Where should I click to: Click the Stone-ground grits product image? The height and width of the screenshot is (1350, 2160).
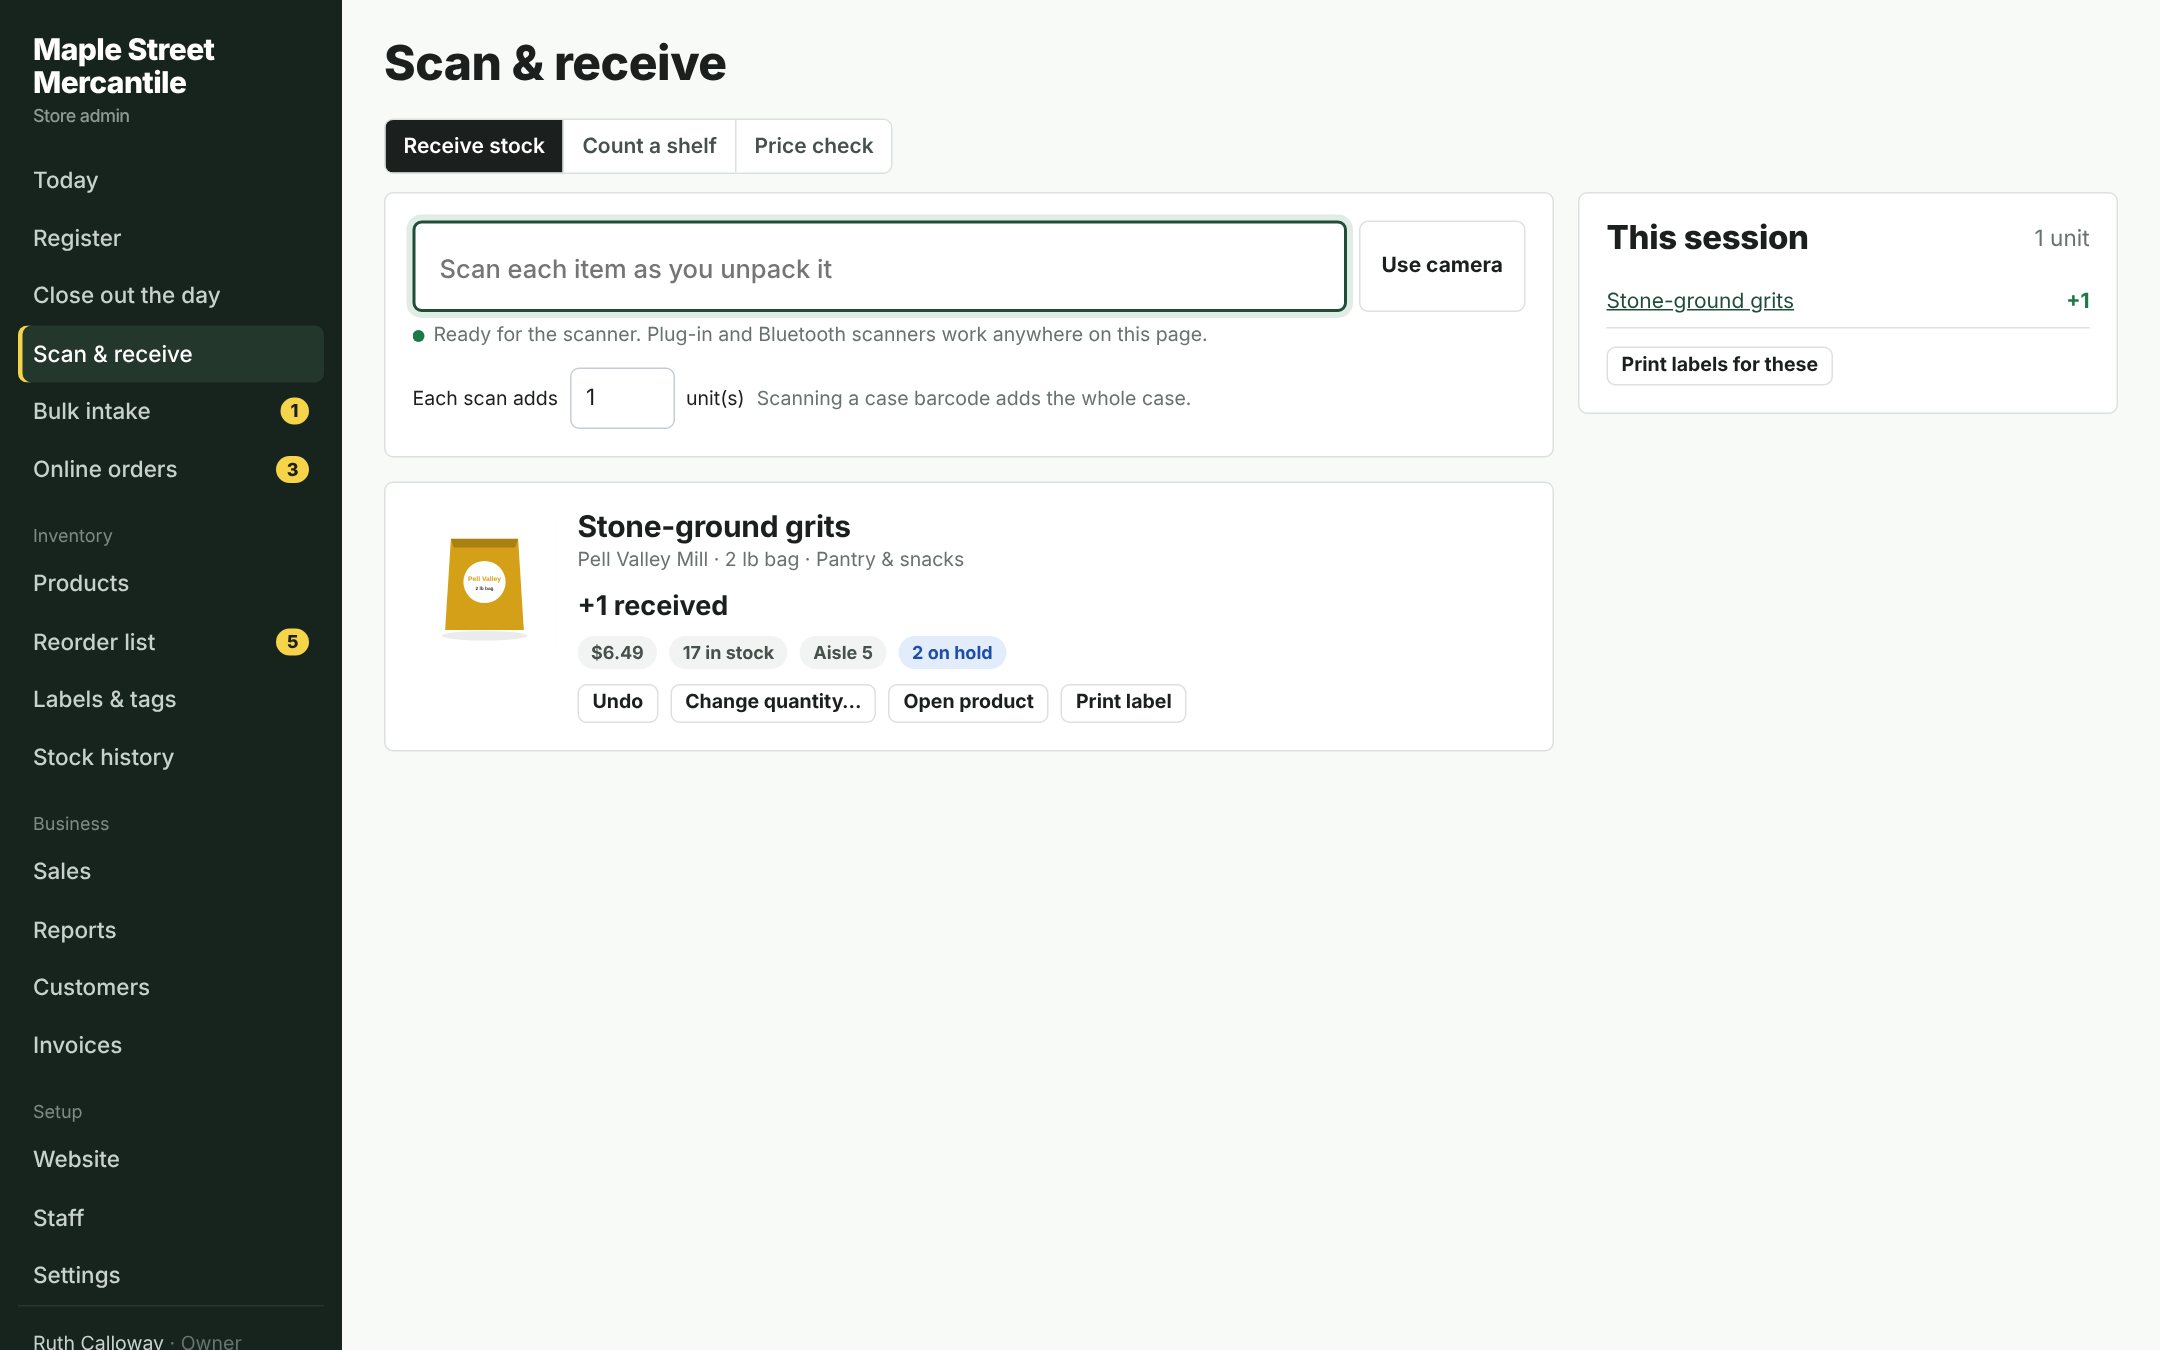pos(485,588)
